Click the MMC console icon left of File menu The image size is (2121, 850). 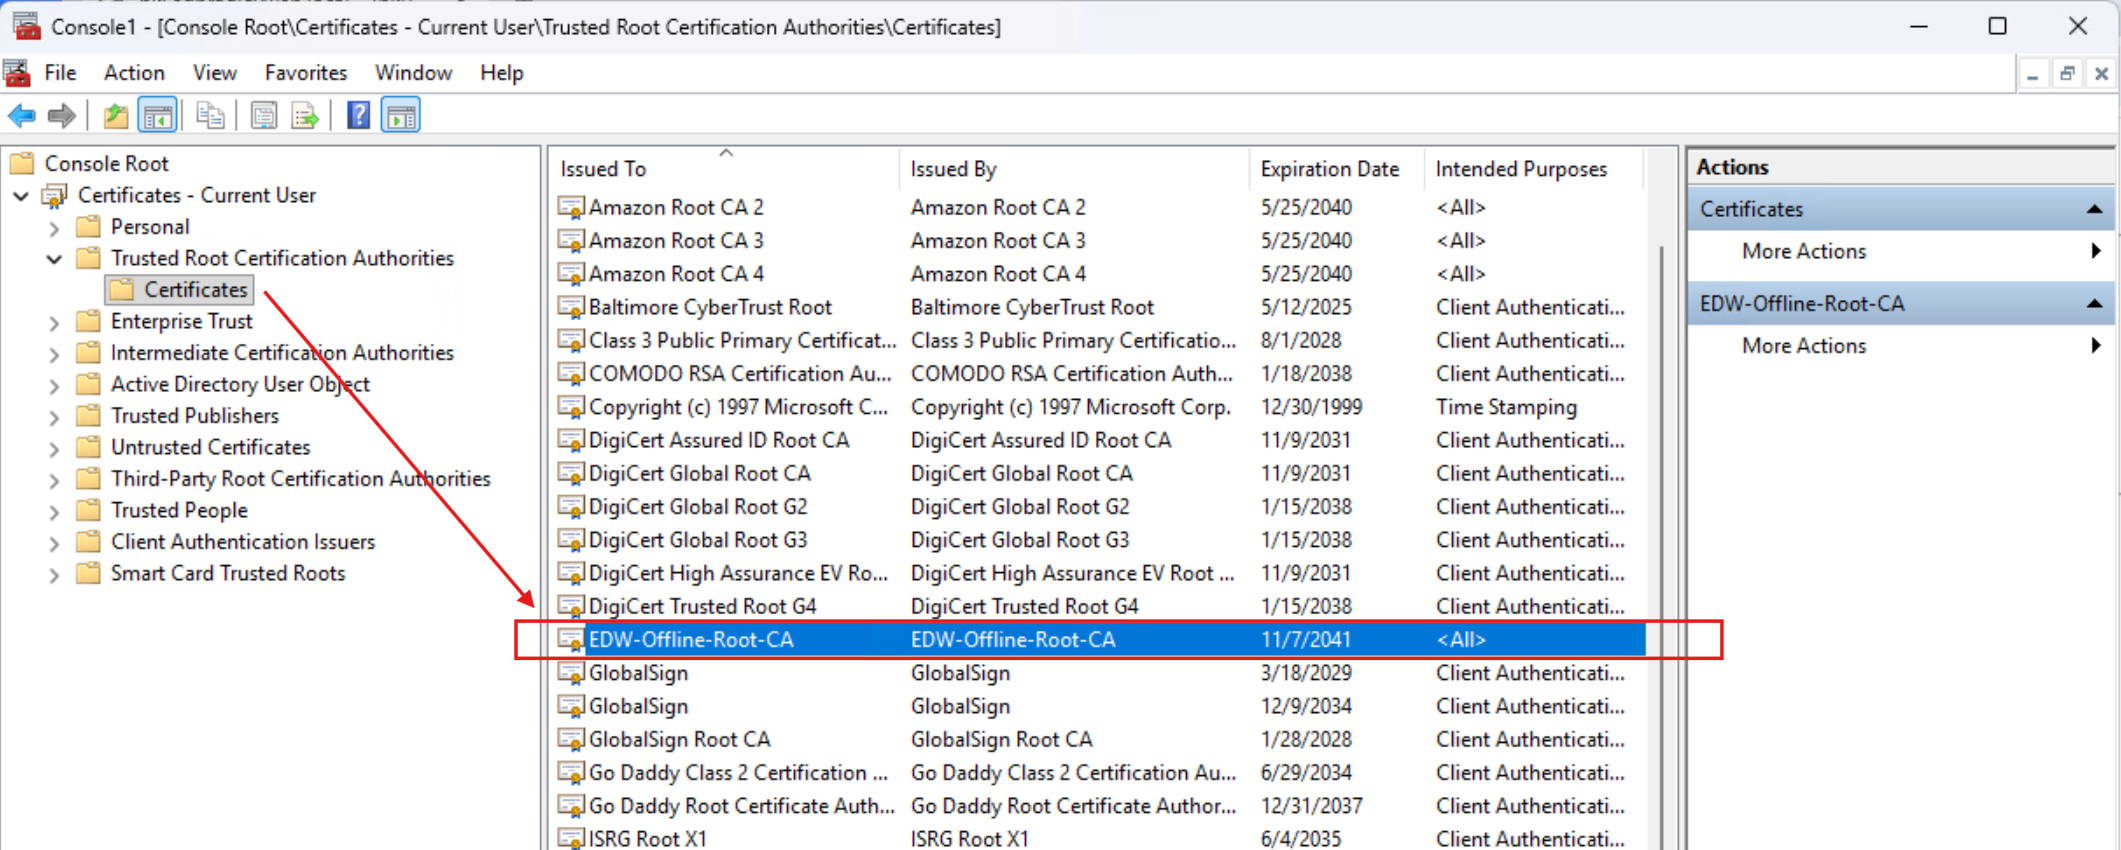click(17, 73)
